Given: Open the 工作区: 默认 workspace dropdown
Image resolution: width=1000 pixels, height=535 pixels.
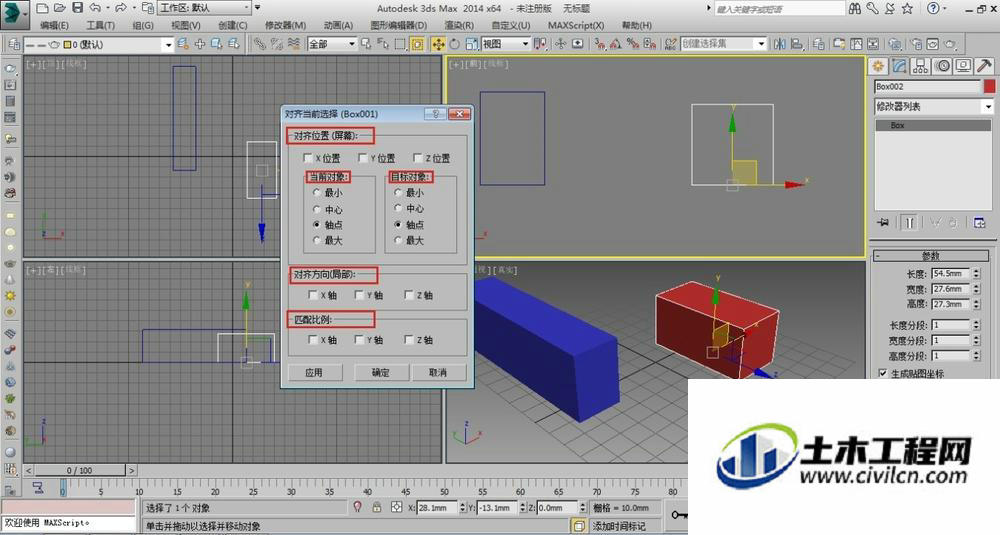Looking at the screenshot, I should (x=205, y=8).
